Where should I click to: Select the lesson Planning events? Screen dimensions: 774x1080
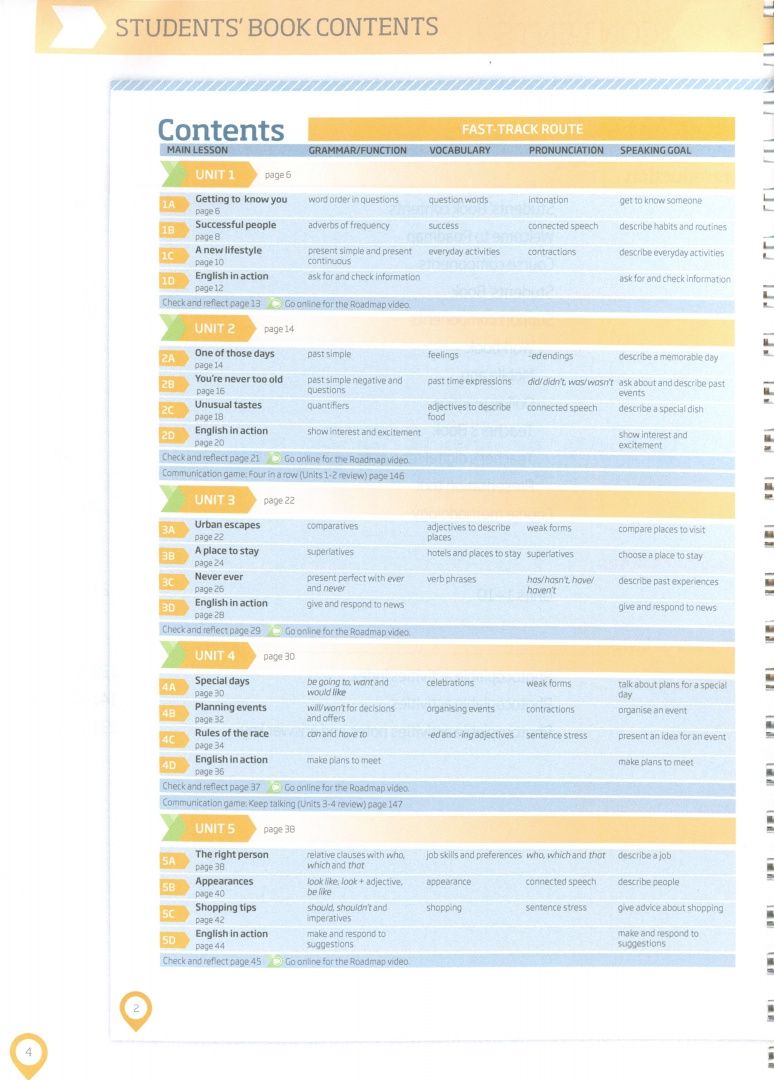tap(231, 707)
